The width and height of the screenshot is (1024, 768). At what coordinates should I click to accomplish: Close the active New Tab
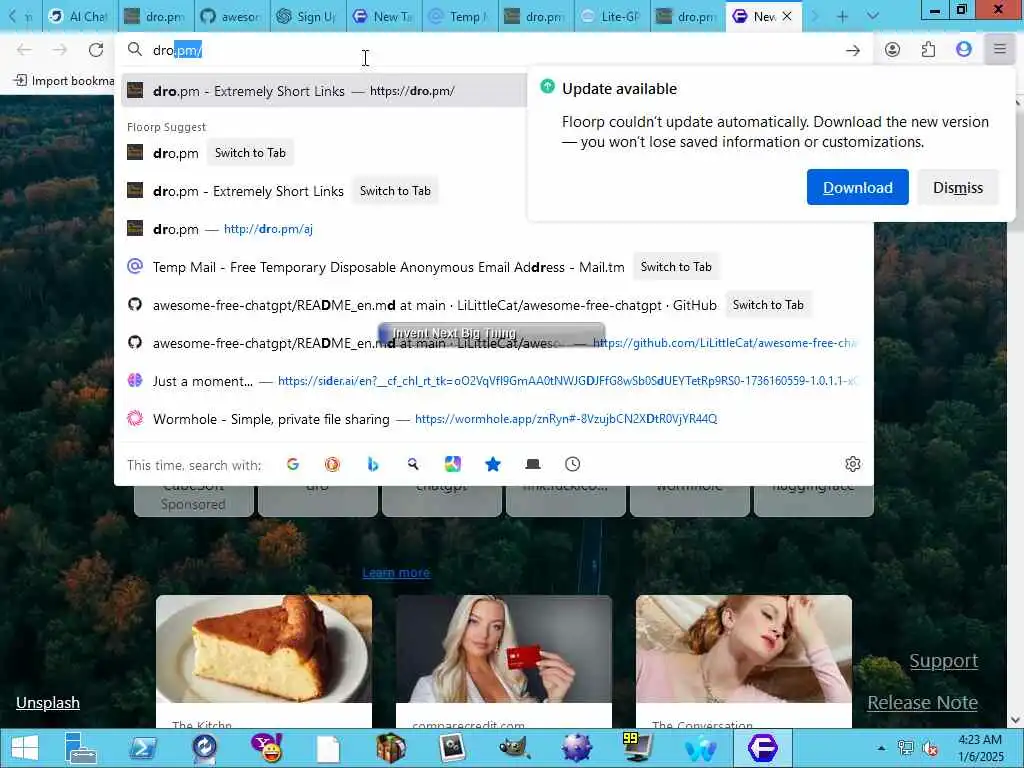(787, 16)
